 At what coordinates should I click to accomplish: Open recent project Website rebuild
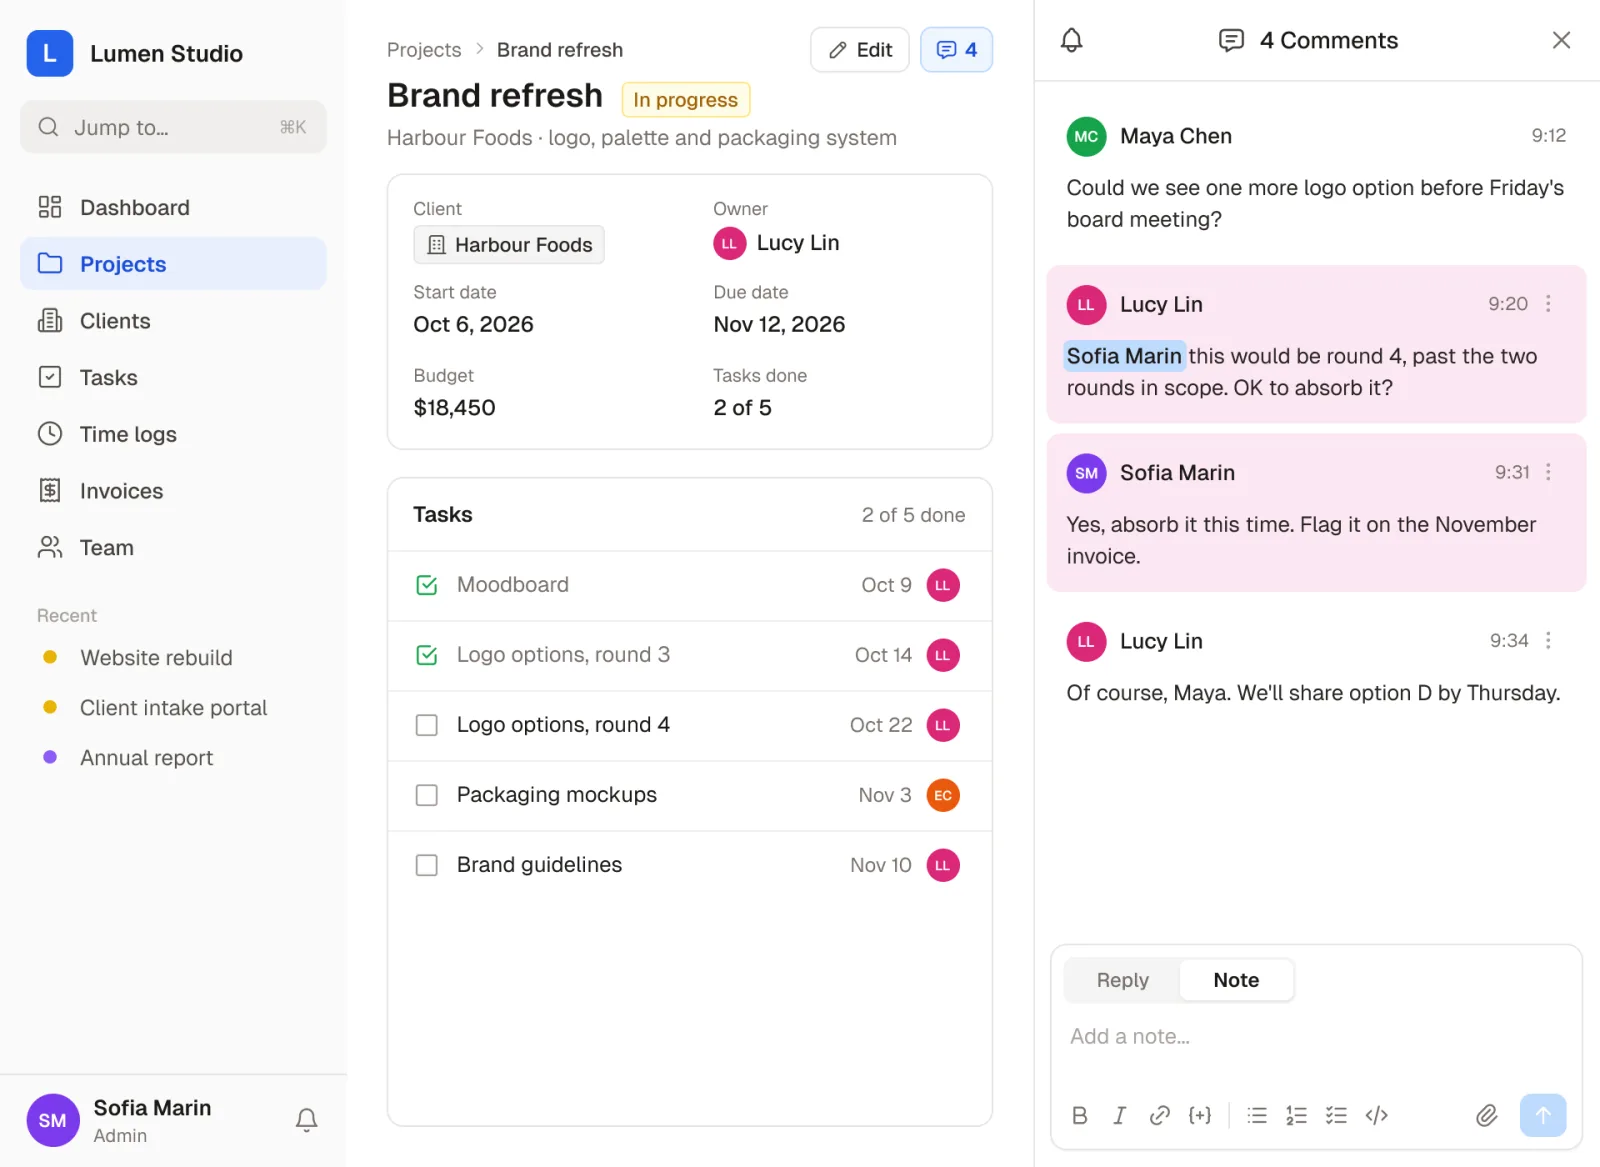coord(156,658)
